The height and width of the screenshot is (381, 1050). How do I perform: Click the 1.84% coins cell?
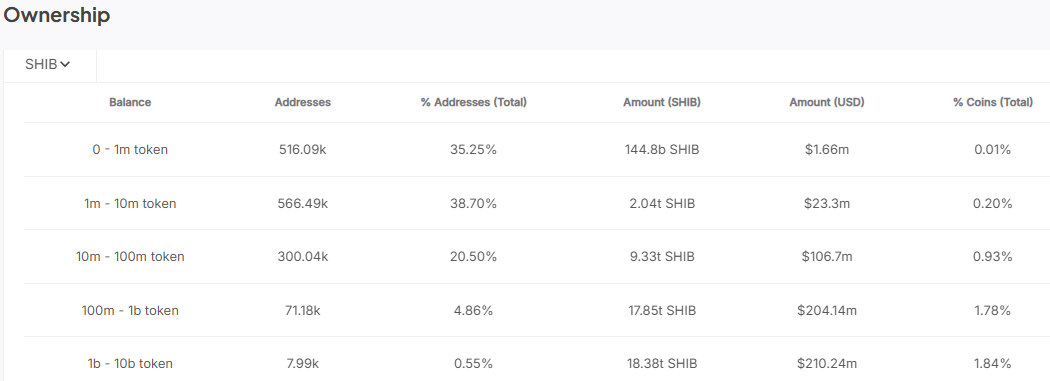(993, 364)
